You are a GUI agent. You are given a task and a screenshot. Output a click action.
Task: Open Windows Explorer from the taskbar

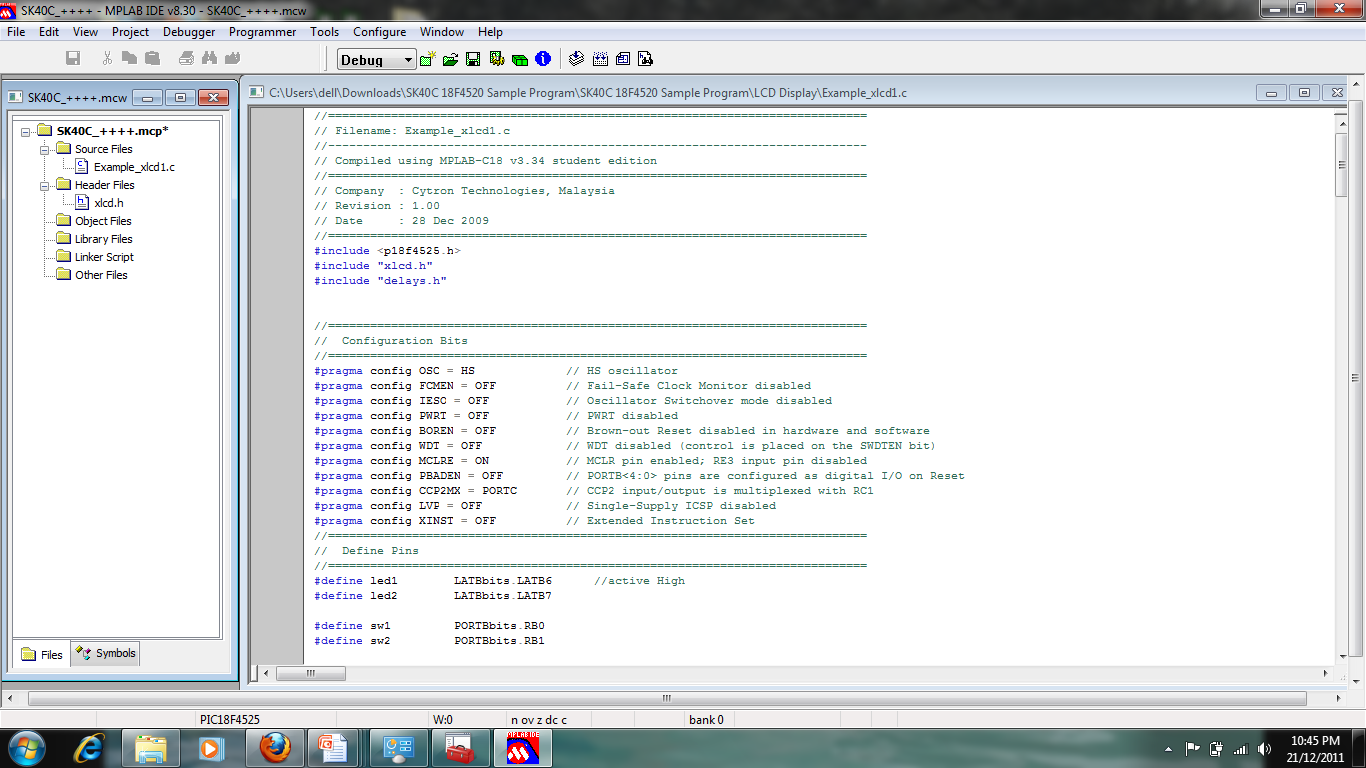(151, 748)
